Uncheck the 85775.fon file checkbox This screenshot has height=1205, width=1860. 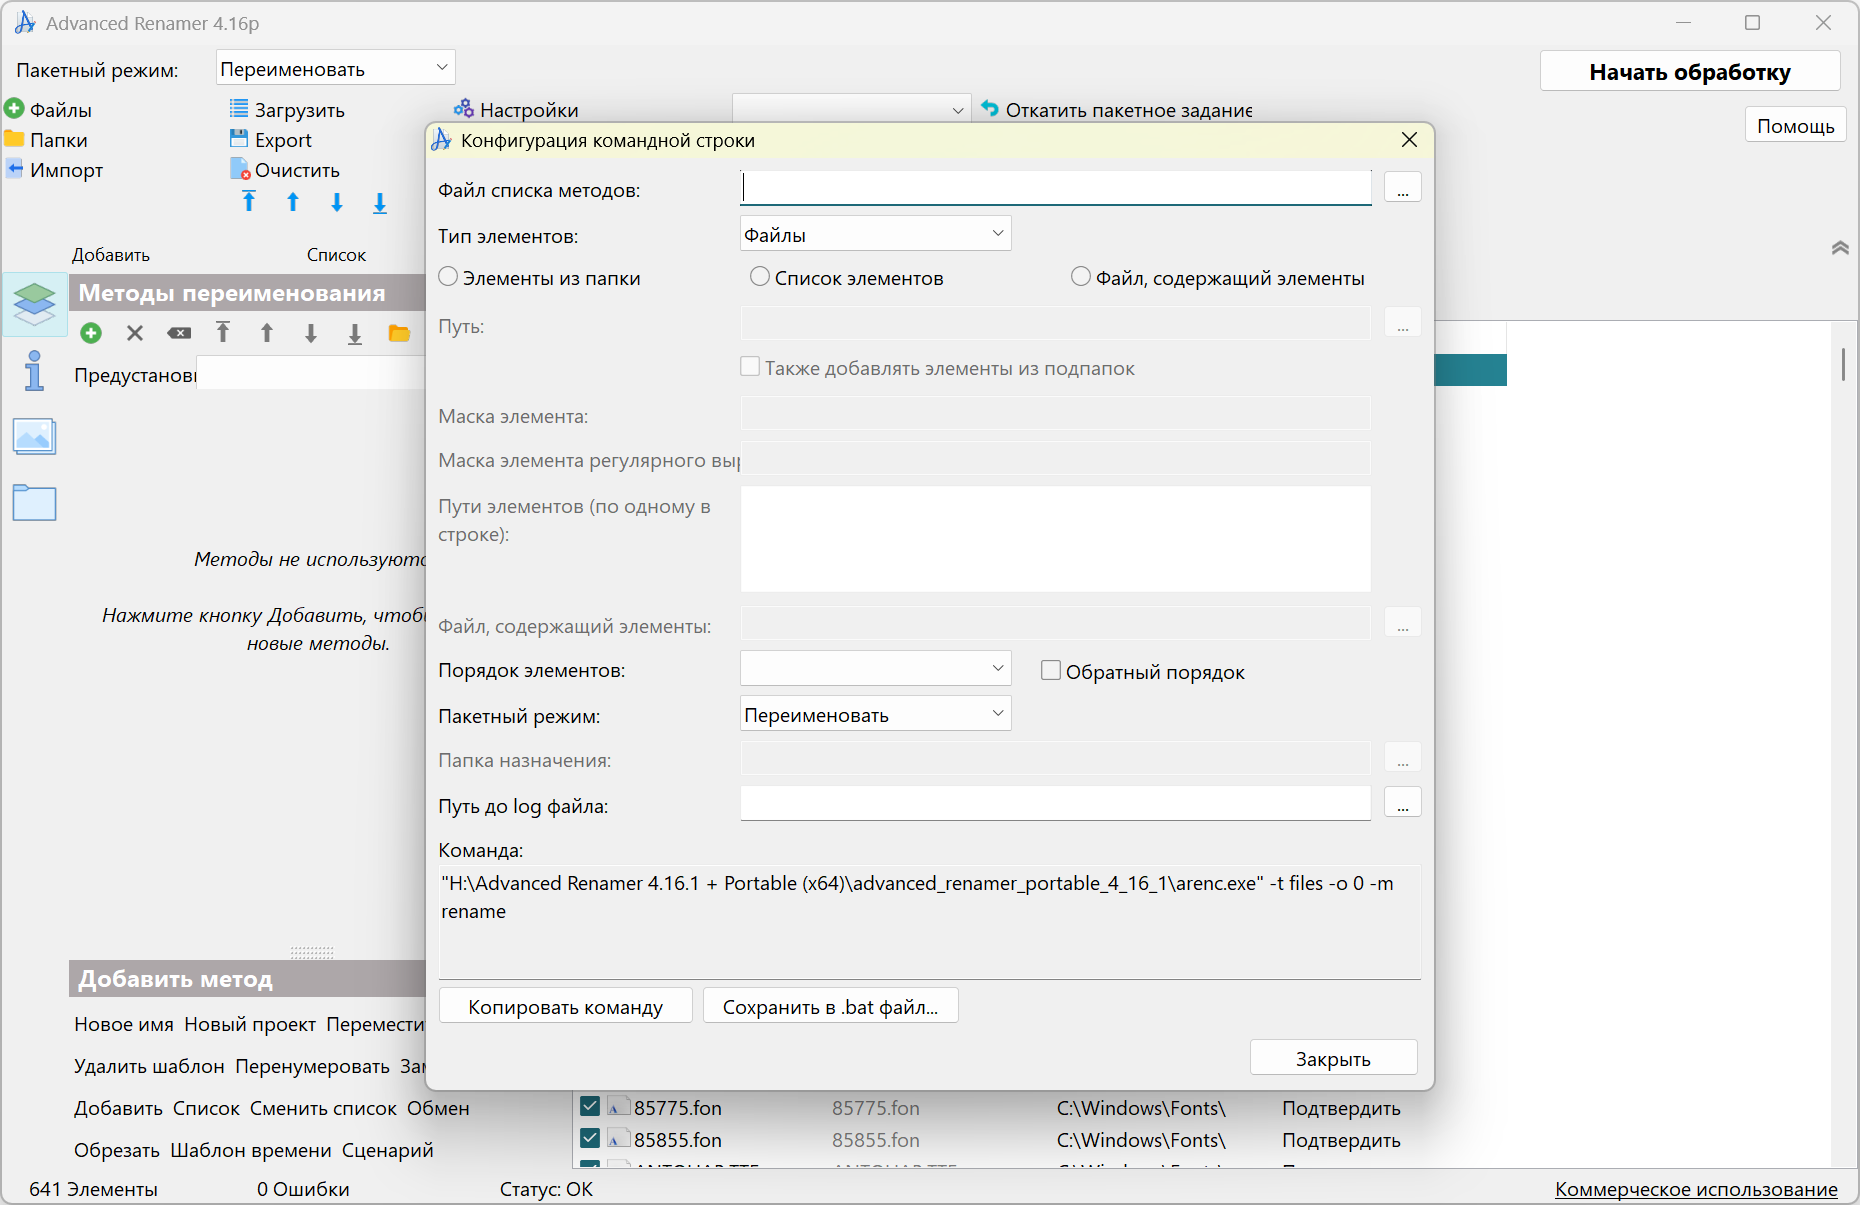point(590,1107)
